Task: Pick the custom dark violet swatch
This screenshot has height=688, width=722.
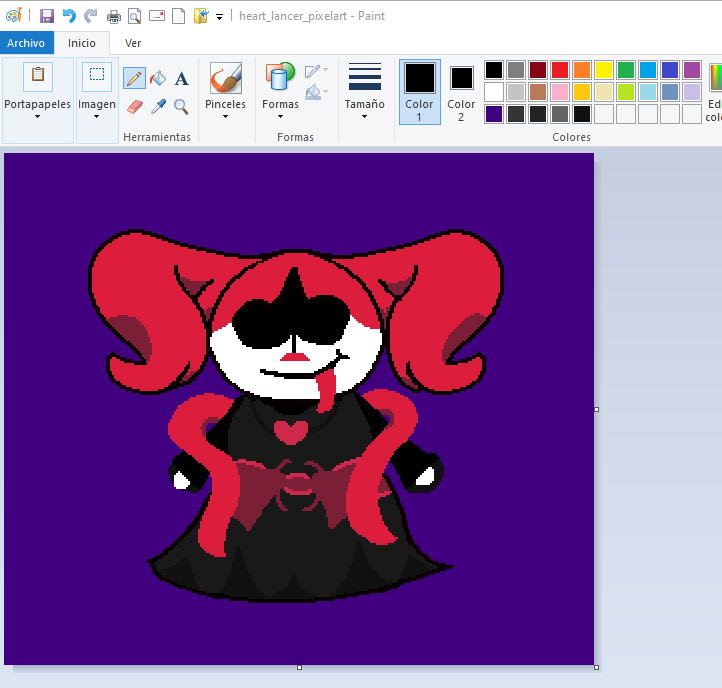Action: click(x=494, y=114)
